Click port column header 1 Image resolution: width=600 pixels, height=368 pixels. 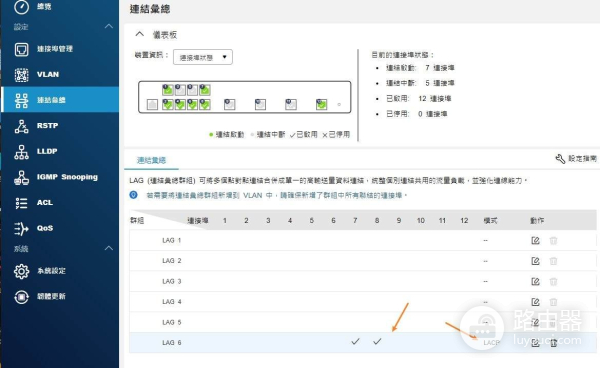click(225, 221)
